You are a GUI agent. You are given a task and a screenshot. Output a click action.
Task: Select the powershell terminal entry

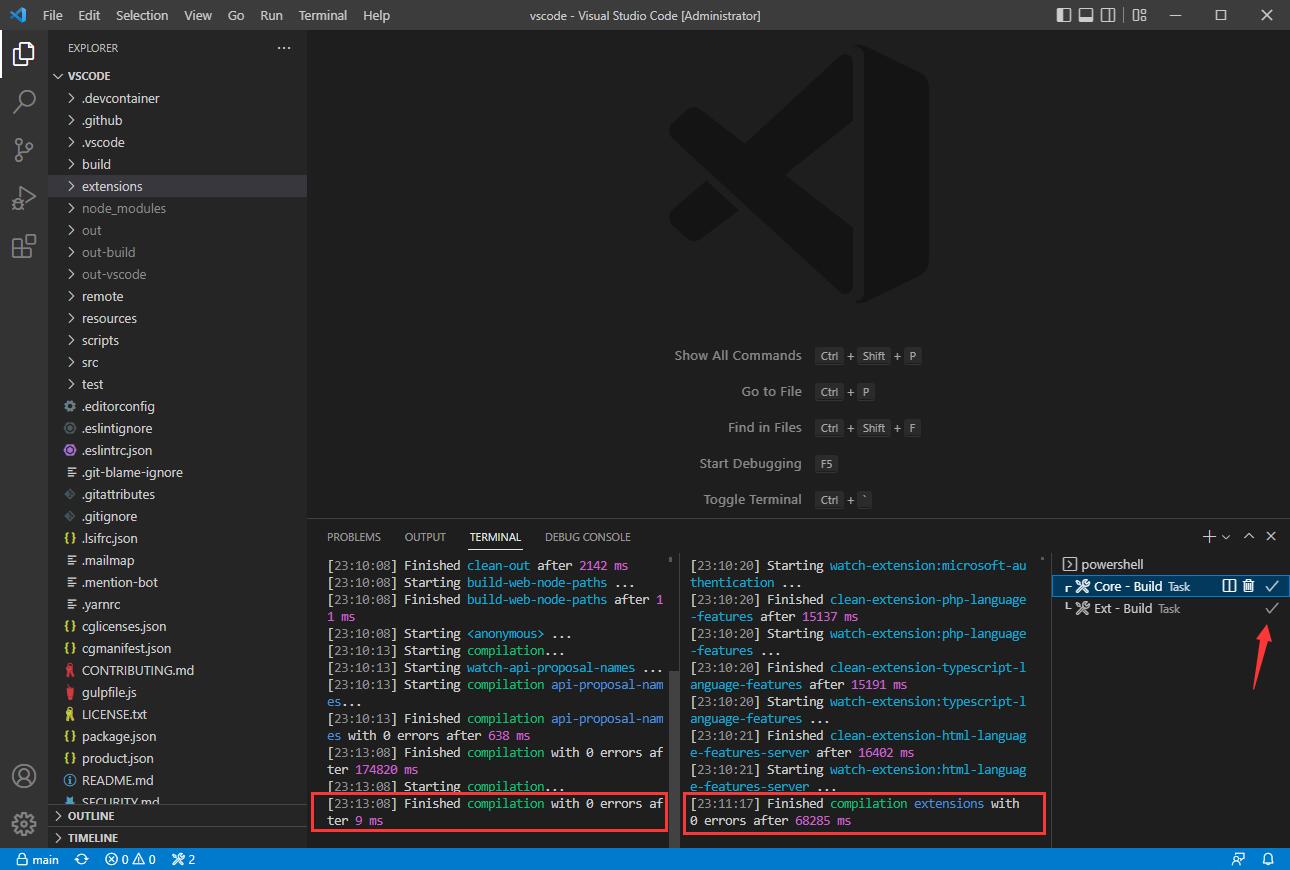point(1170,564)
